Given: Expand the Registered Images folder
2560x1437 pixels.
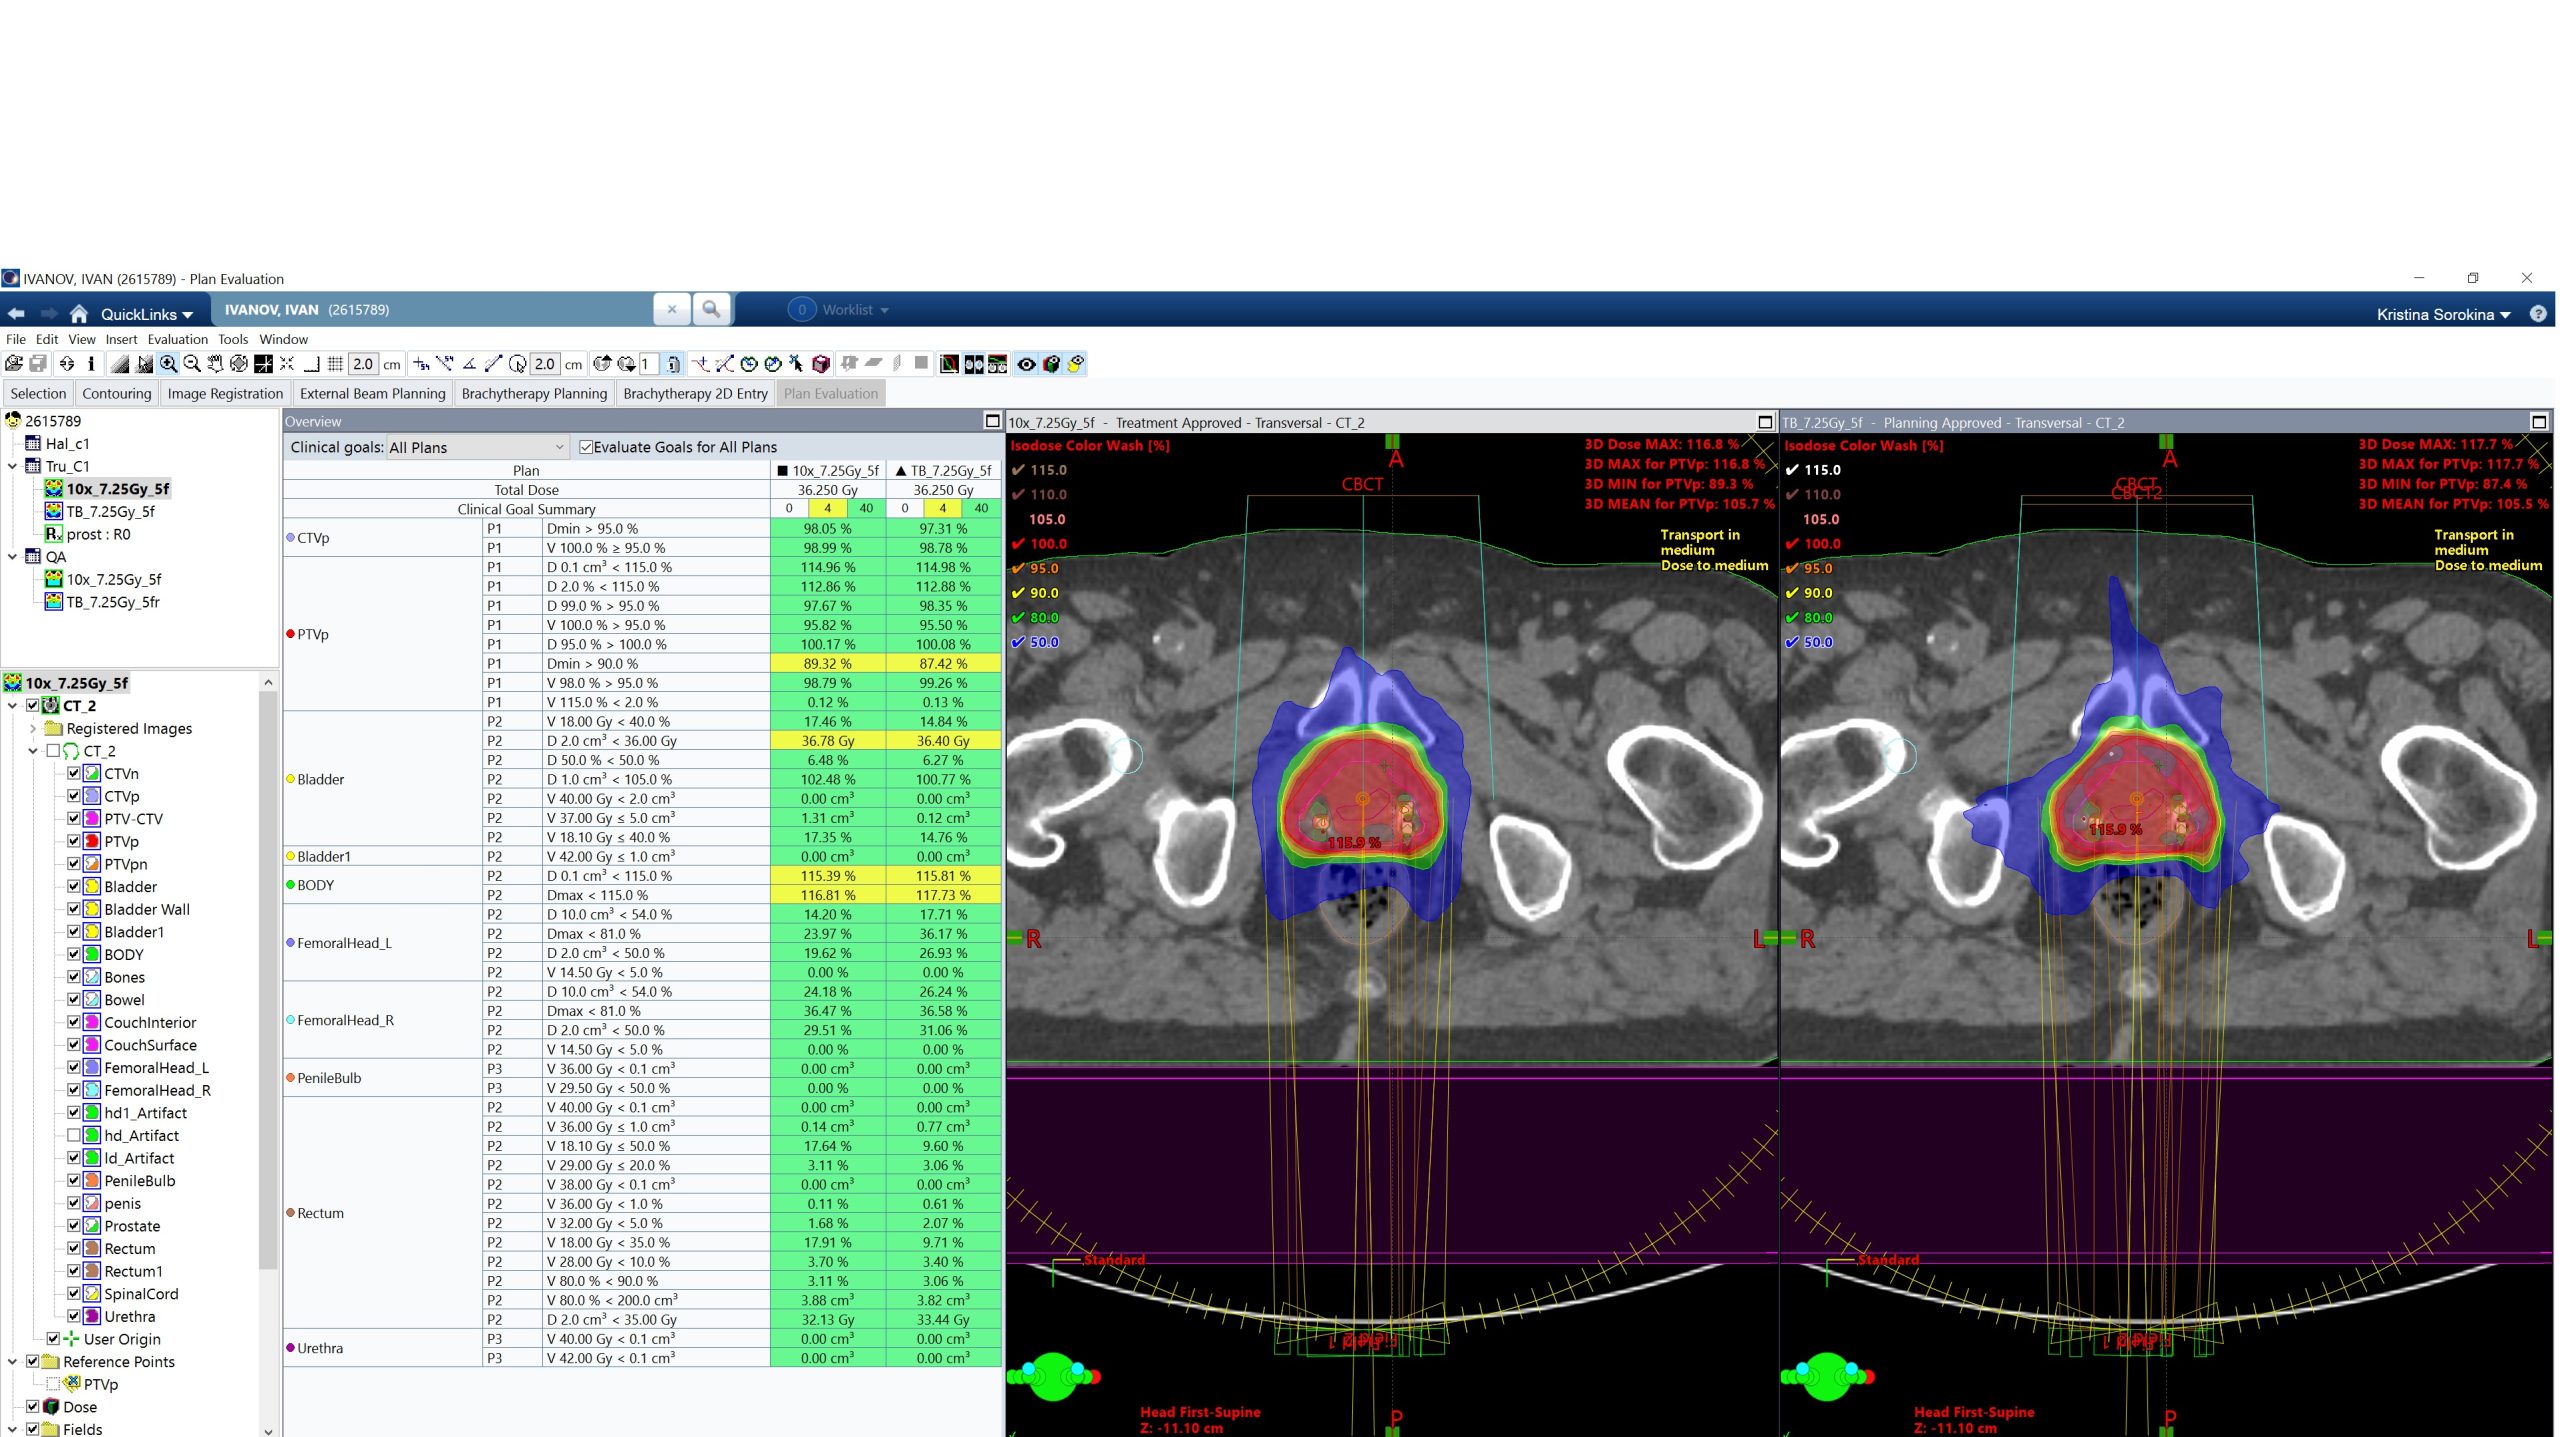Looking at the screenshot, I should click(x=33, y=728).
